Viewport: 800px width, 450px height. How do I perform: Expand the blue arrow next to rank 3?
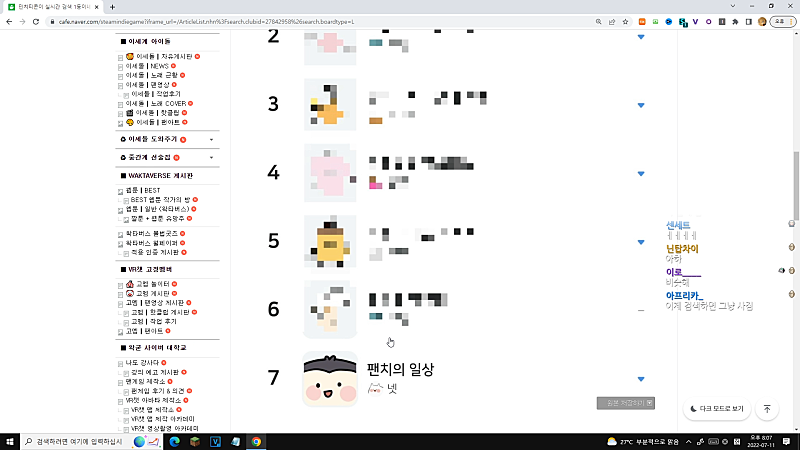pos(641,105)
